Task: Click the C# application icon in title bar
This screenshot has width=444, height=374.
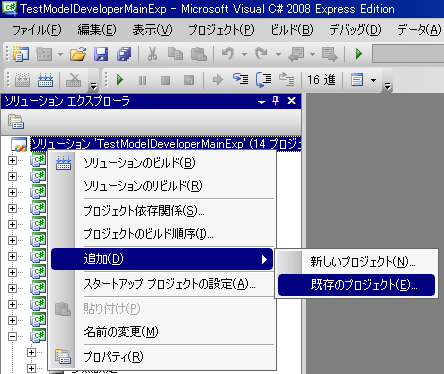Action: click(9, 8)
